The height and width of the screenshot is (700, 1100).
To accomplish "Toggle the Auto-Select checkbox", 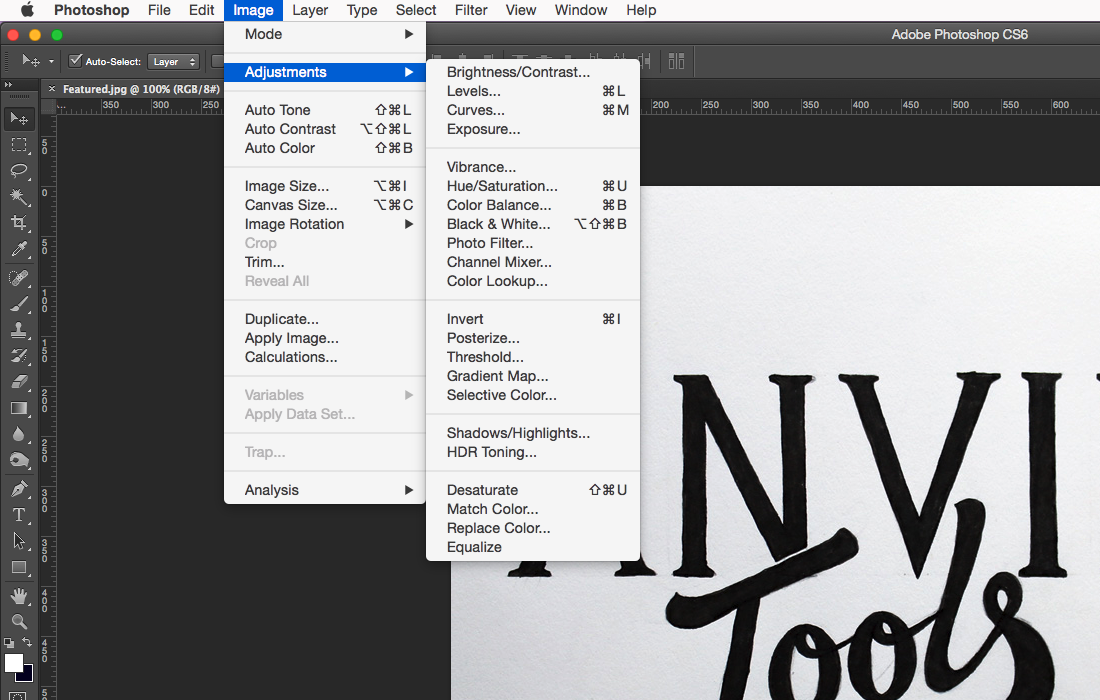I will [75, 61].
